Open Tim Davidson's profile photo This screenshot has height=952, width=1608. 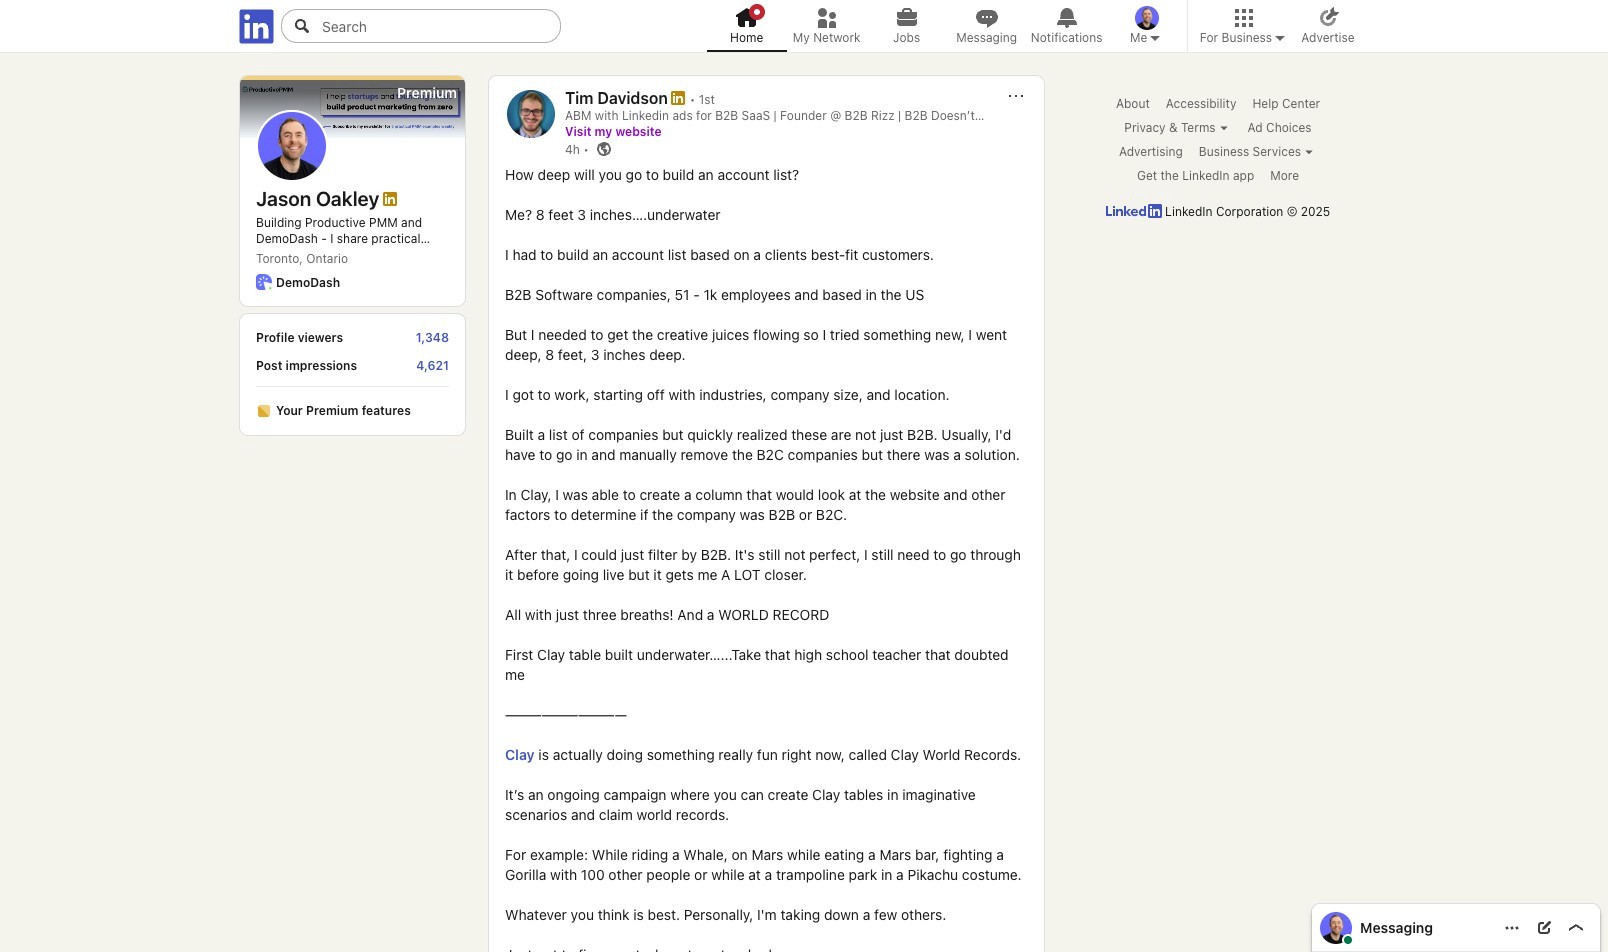coord(531,114)
